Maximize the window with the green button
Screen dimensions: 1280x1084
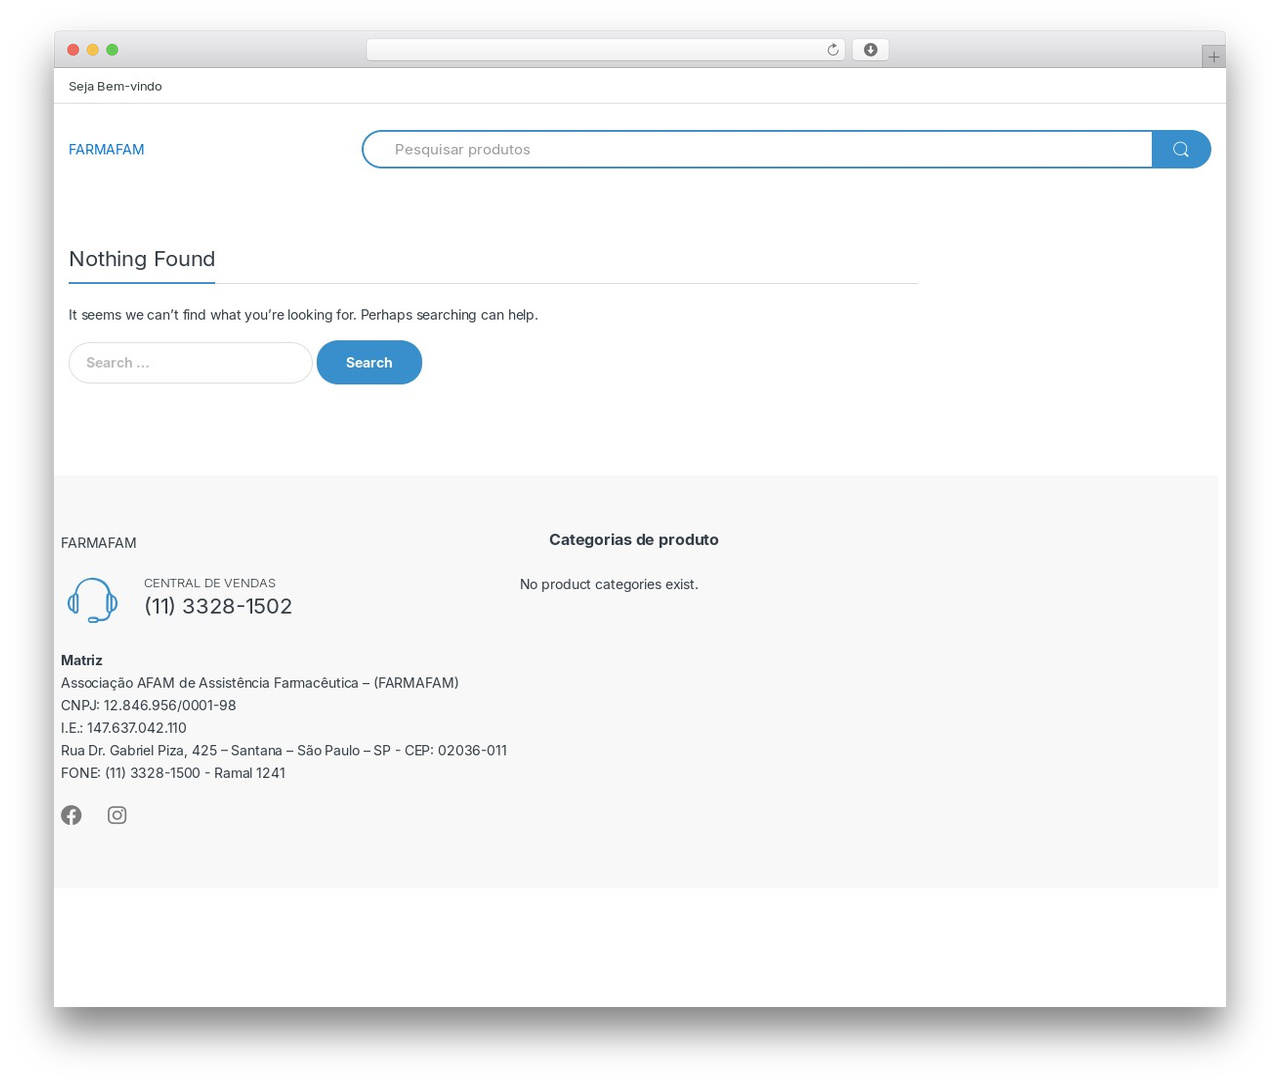click(112, 50)
